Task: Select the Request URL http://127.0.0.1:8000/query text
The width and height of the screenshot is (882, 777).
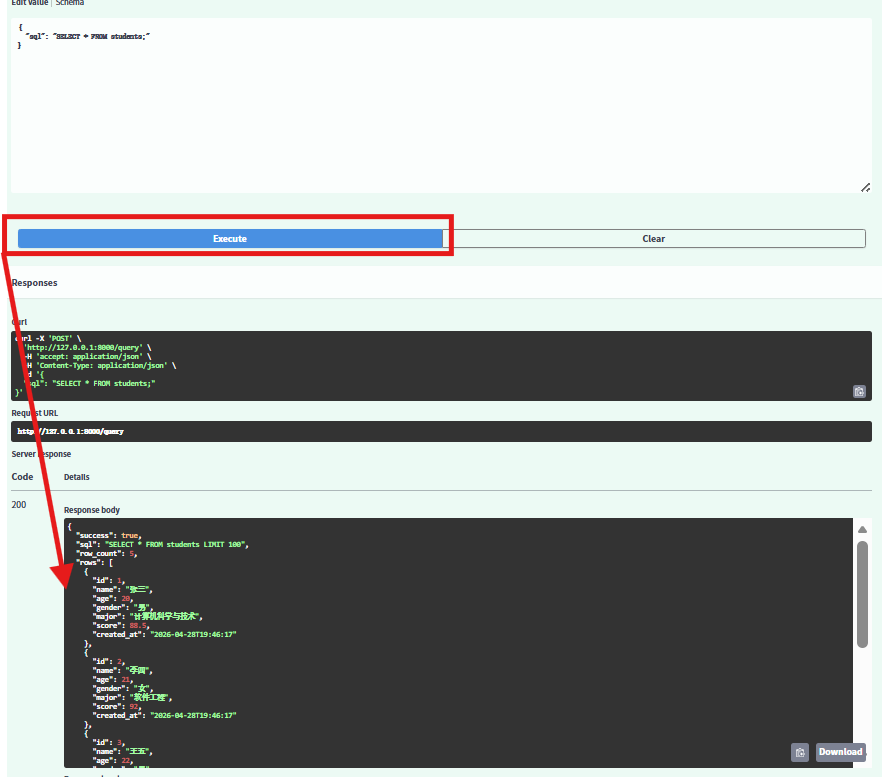Action: [x=70, y=432]
